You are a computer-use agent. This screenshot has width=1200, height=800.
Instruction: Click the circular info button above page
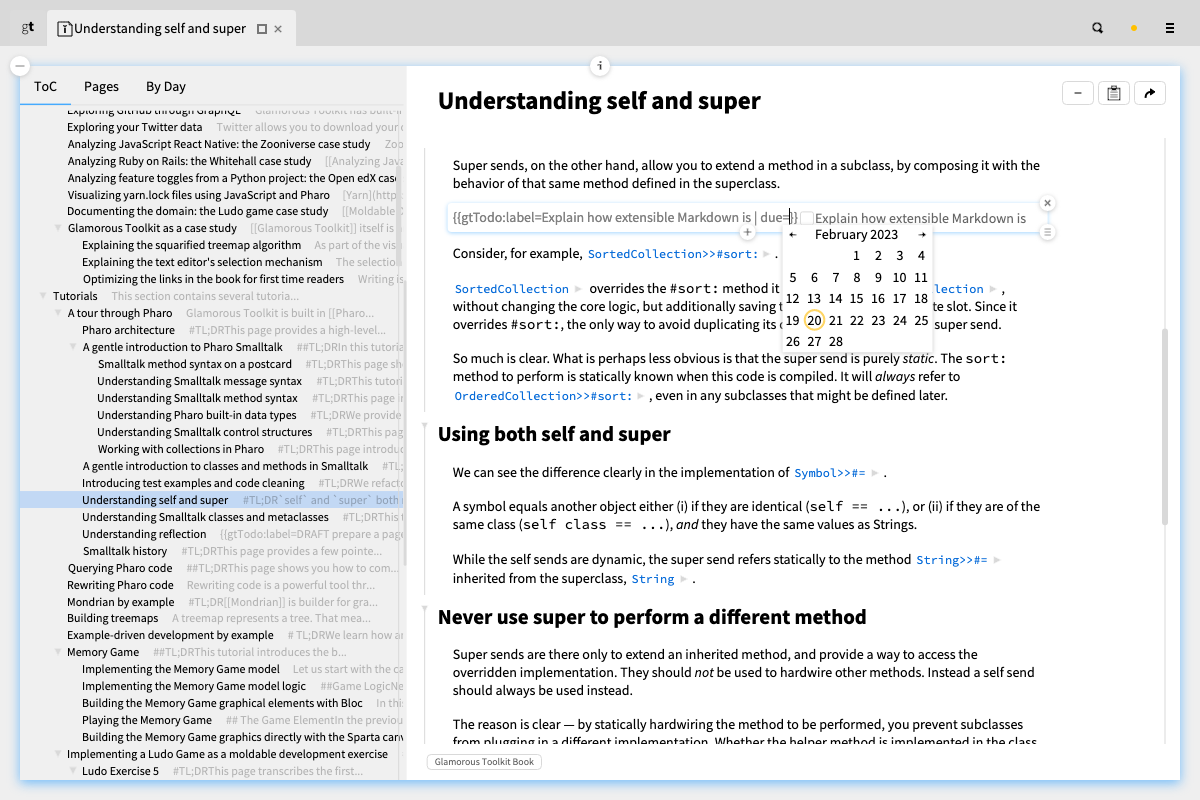pos(600,66)
